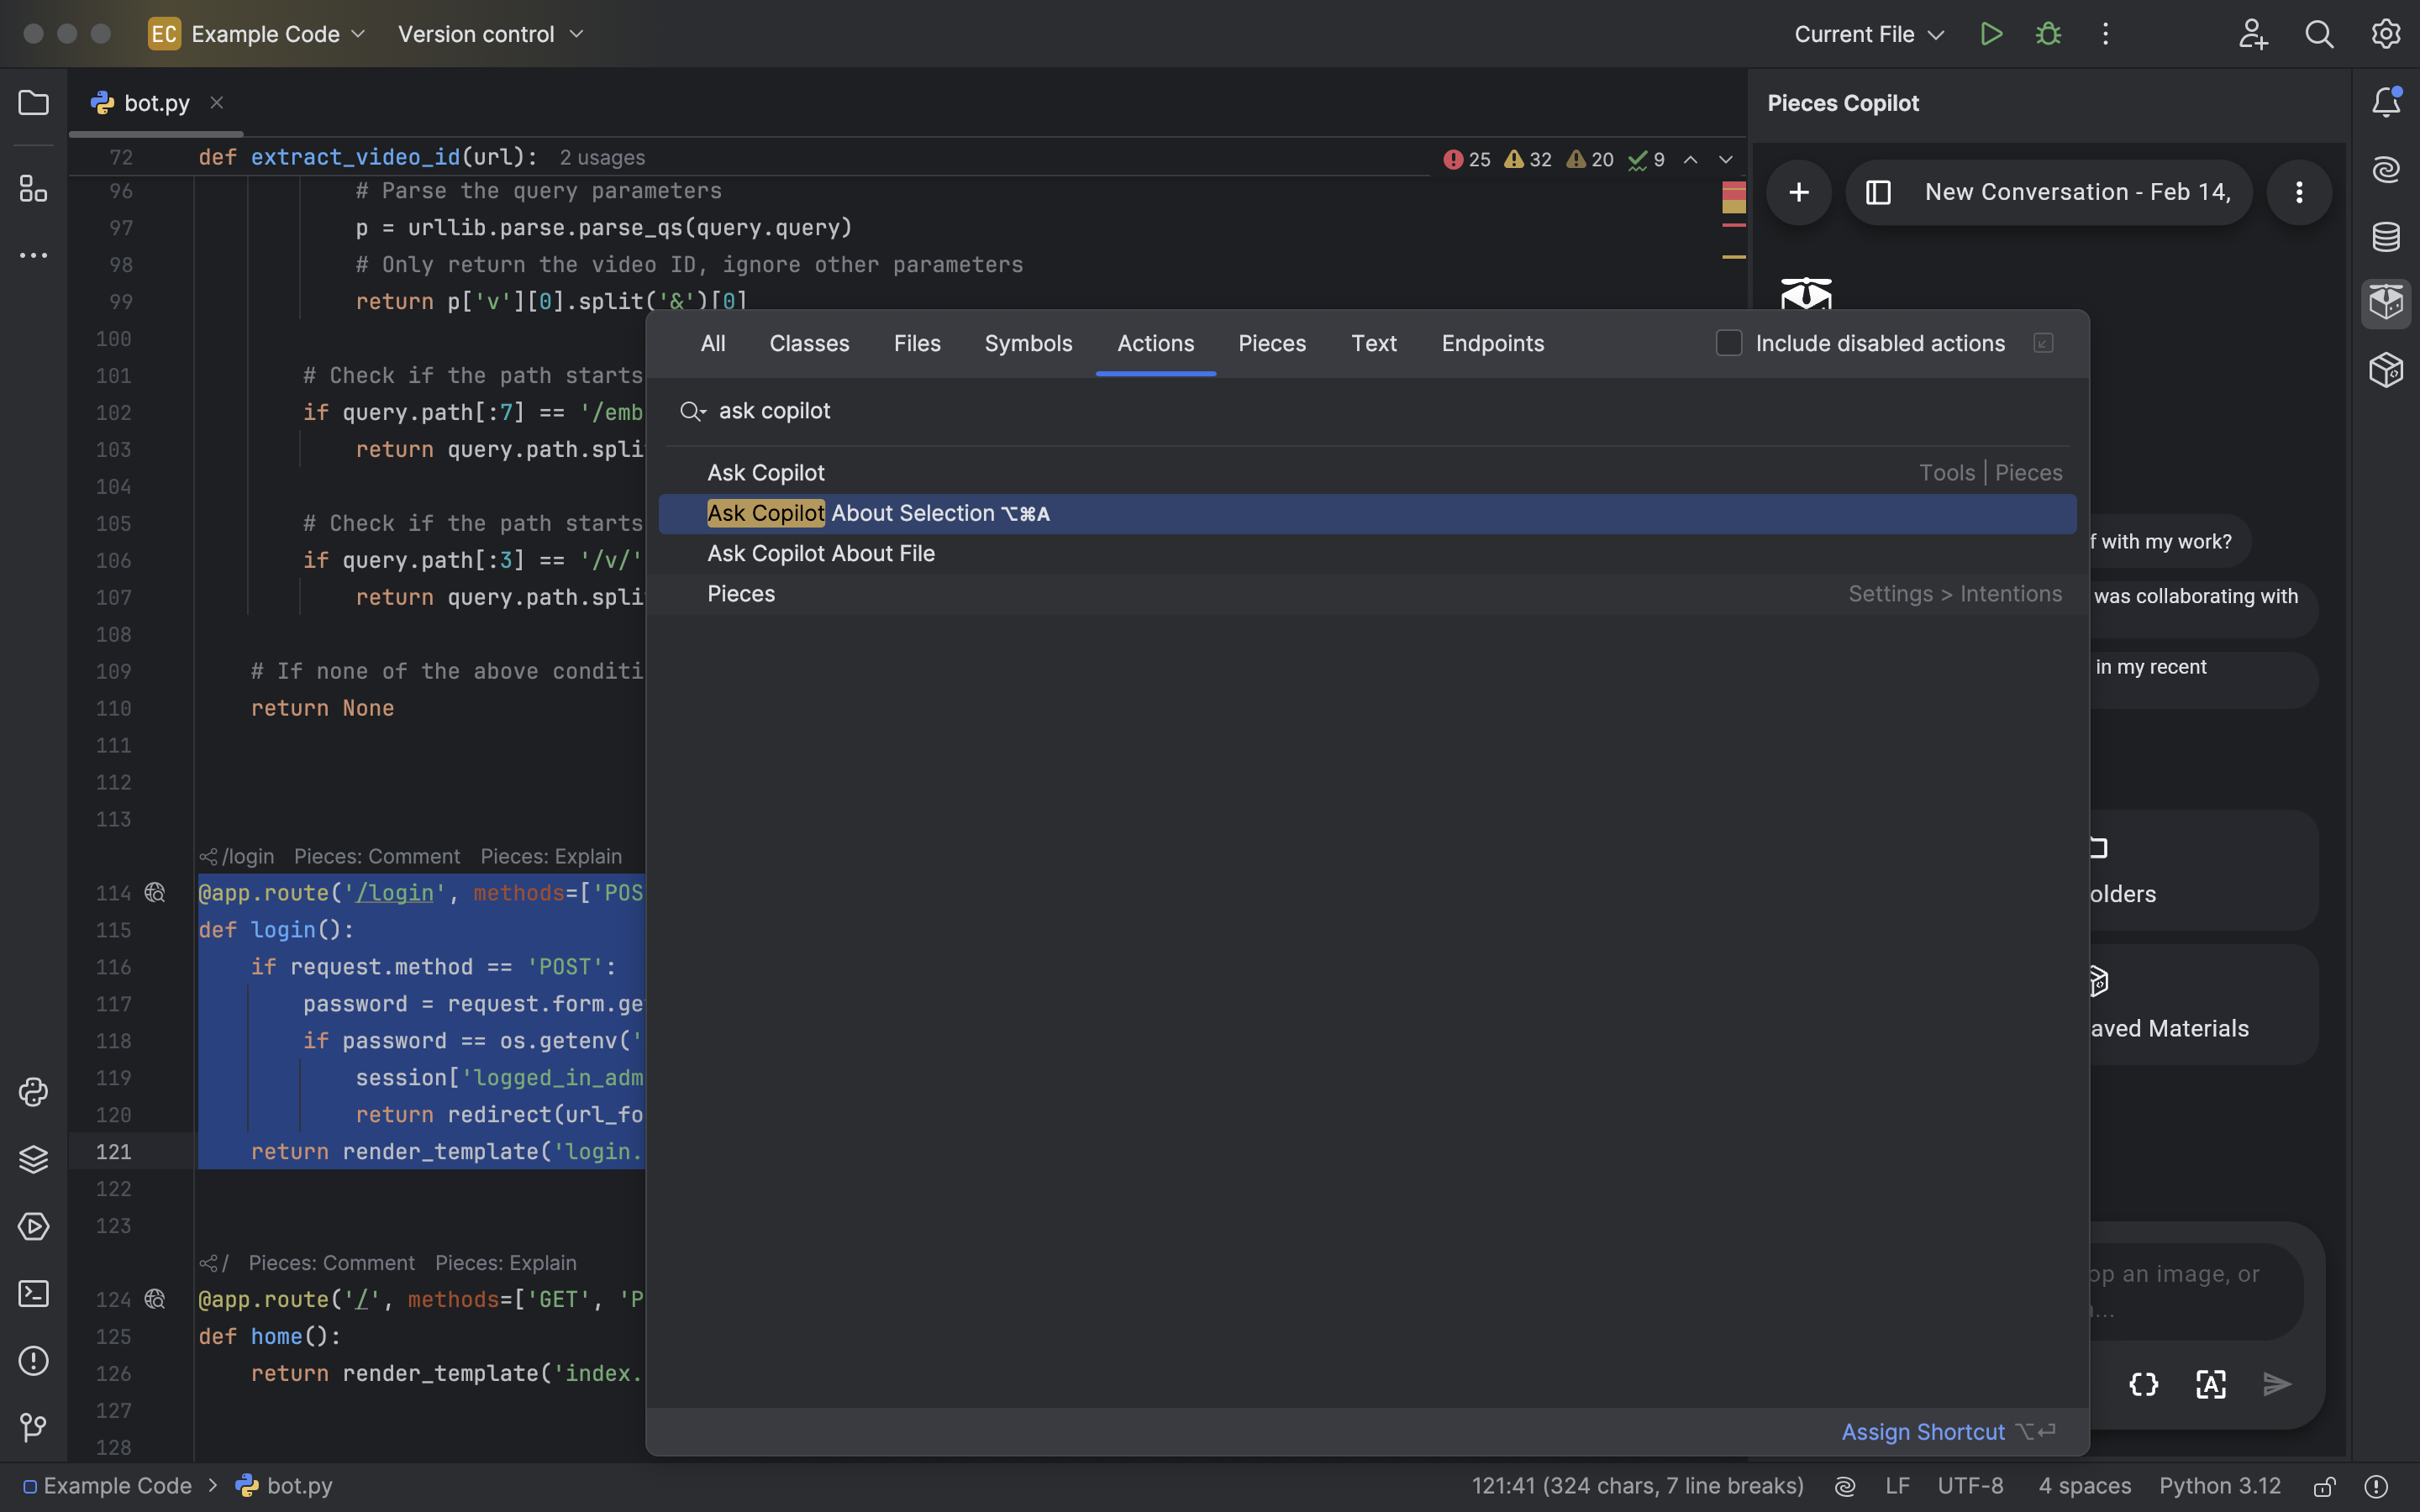The width and height of the screenshot is (2420, 1512).
Task: Debug the current file with bug icon
Action: 2048,34
